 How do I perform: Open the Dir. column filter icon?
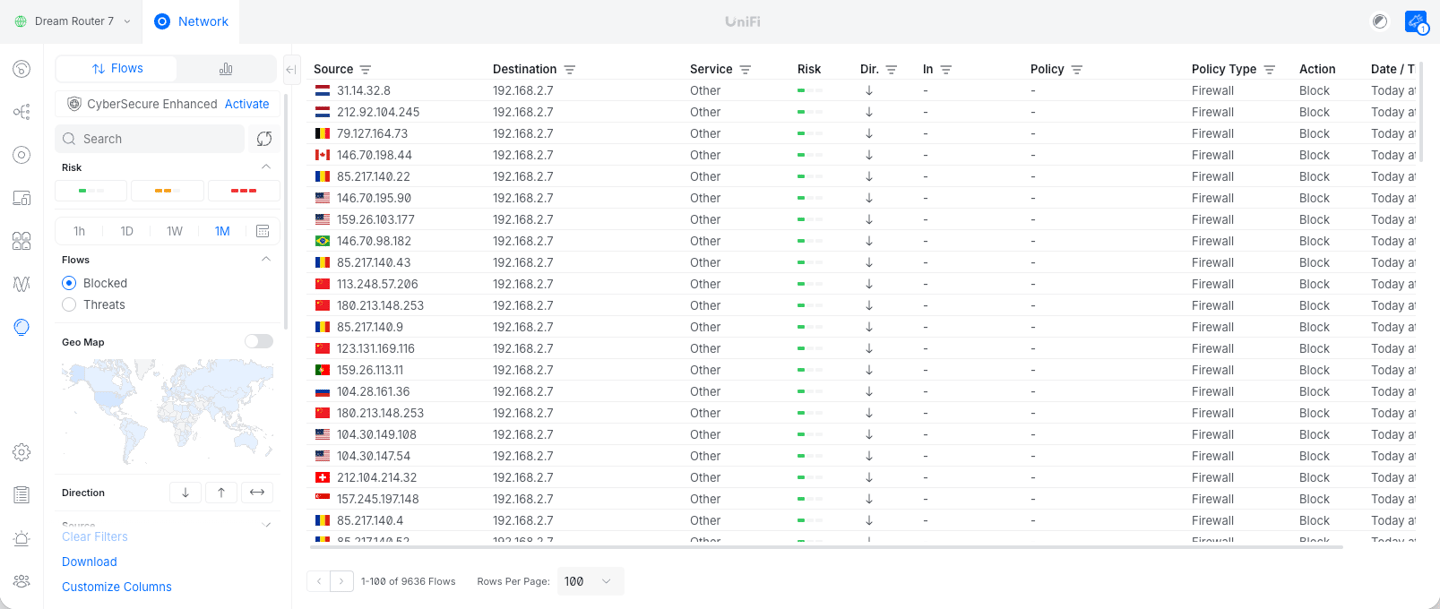coord(891,69)
